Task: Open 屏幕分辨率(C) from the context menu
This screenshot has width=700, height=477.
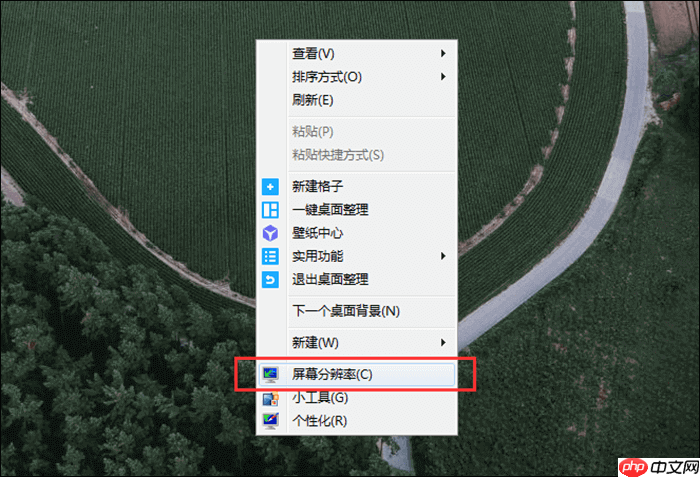Action: pyautogui.click(x=356, y=374)
